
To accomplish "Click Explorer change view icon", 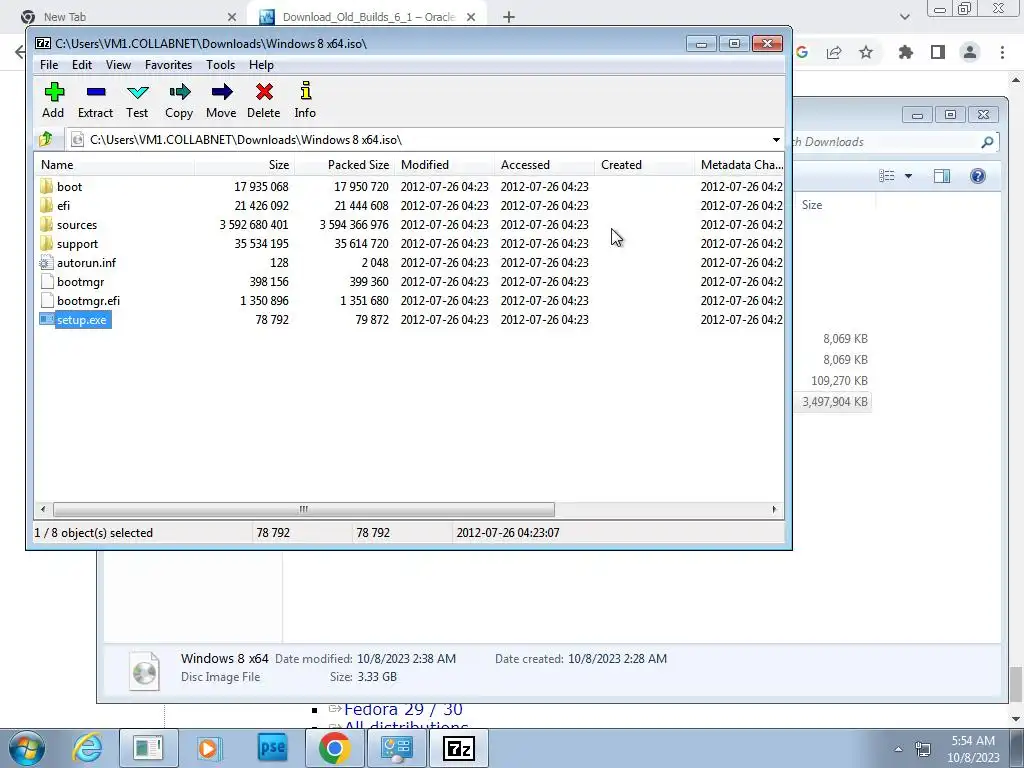I will (x=886, y=176).
